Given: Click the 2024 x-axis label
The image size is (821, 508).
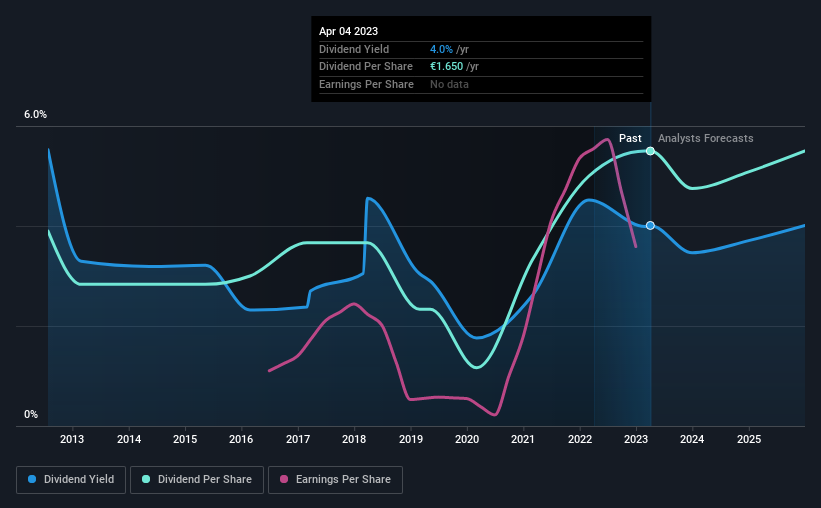Looking at the screenshot, I should click(x=692, y=439).
